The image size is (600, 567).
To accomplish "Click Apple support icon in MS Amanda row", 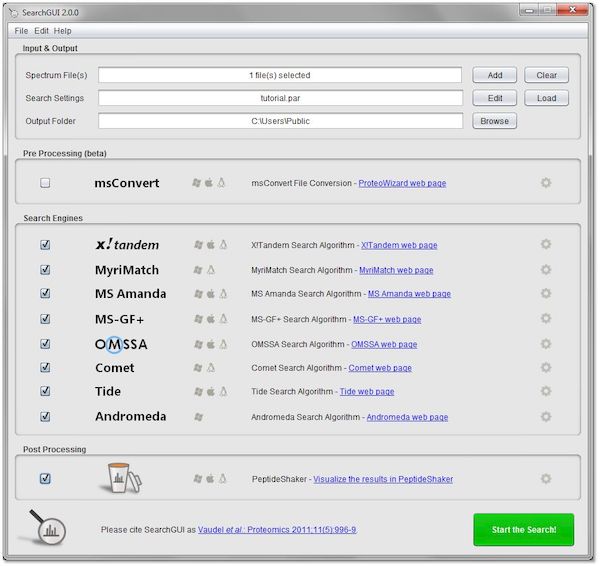I will coord(210,294).
